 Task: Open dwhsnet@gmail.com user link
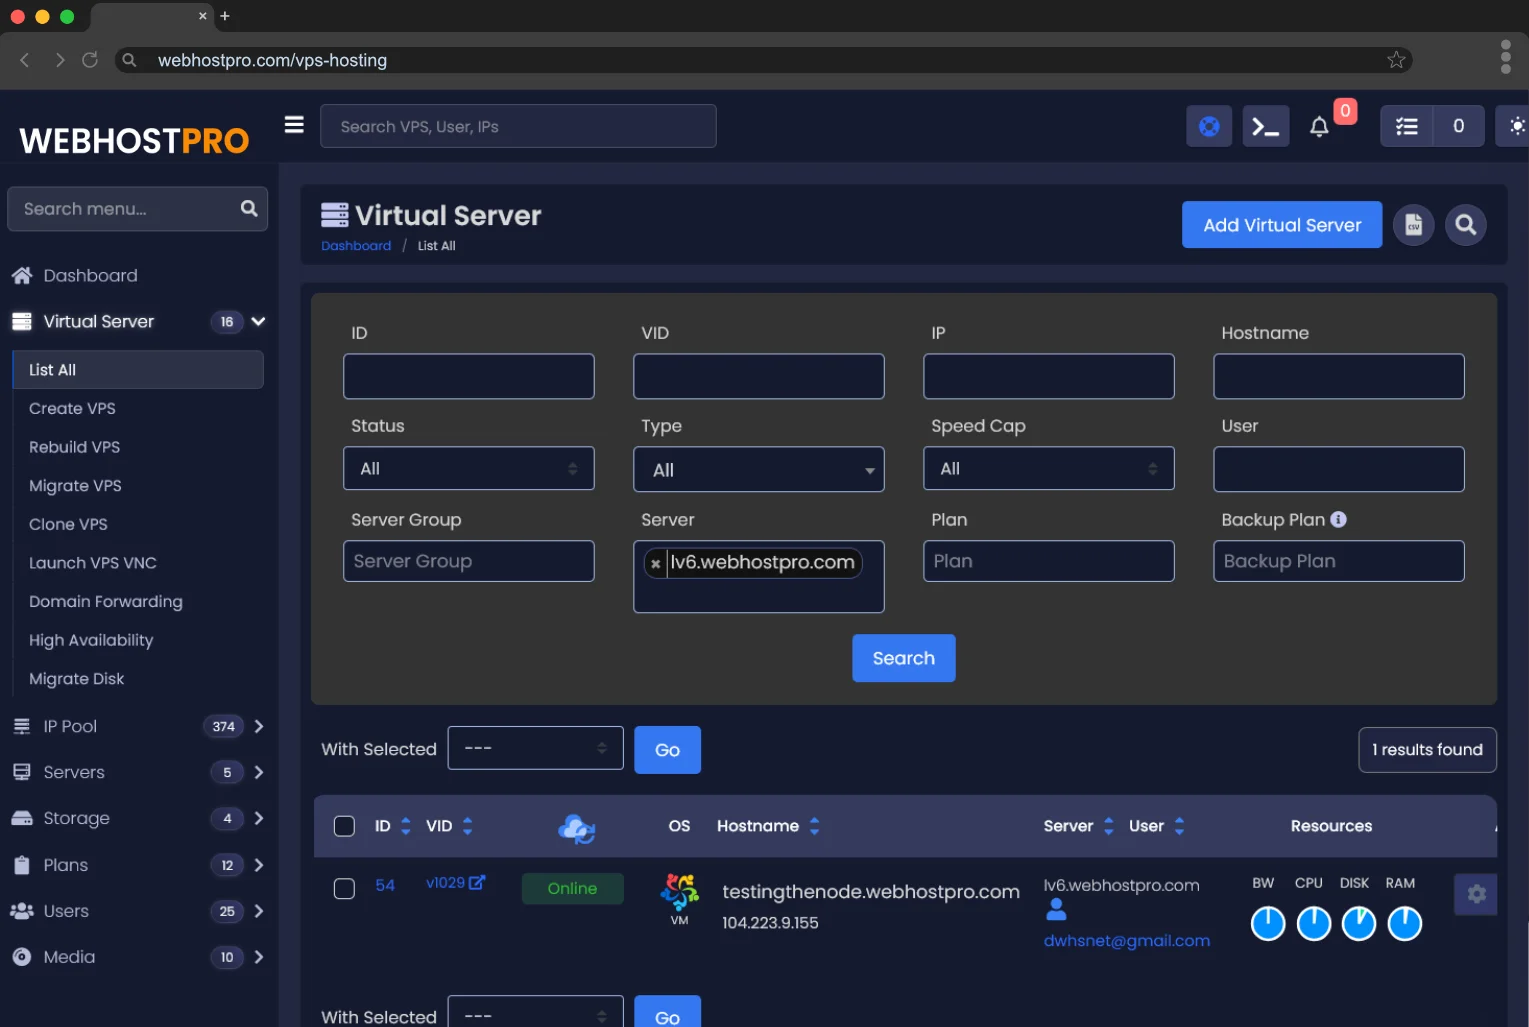click(x=1127, y=941)
